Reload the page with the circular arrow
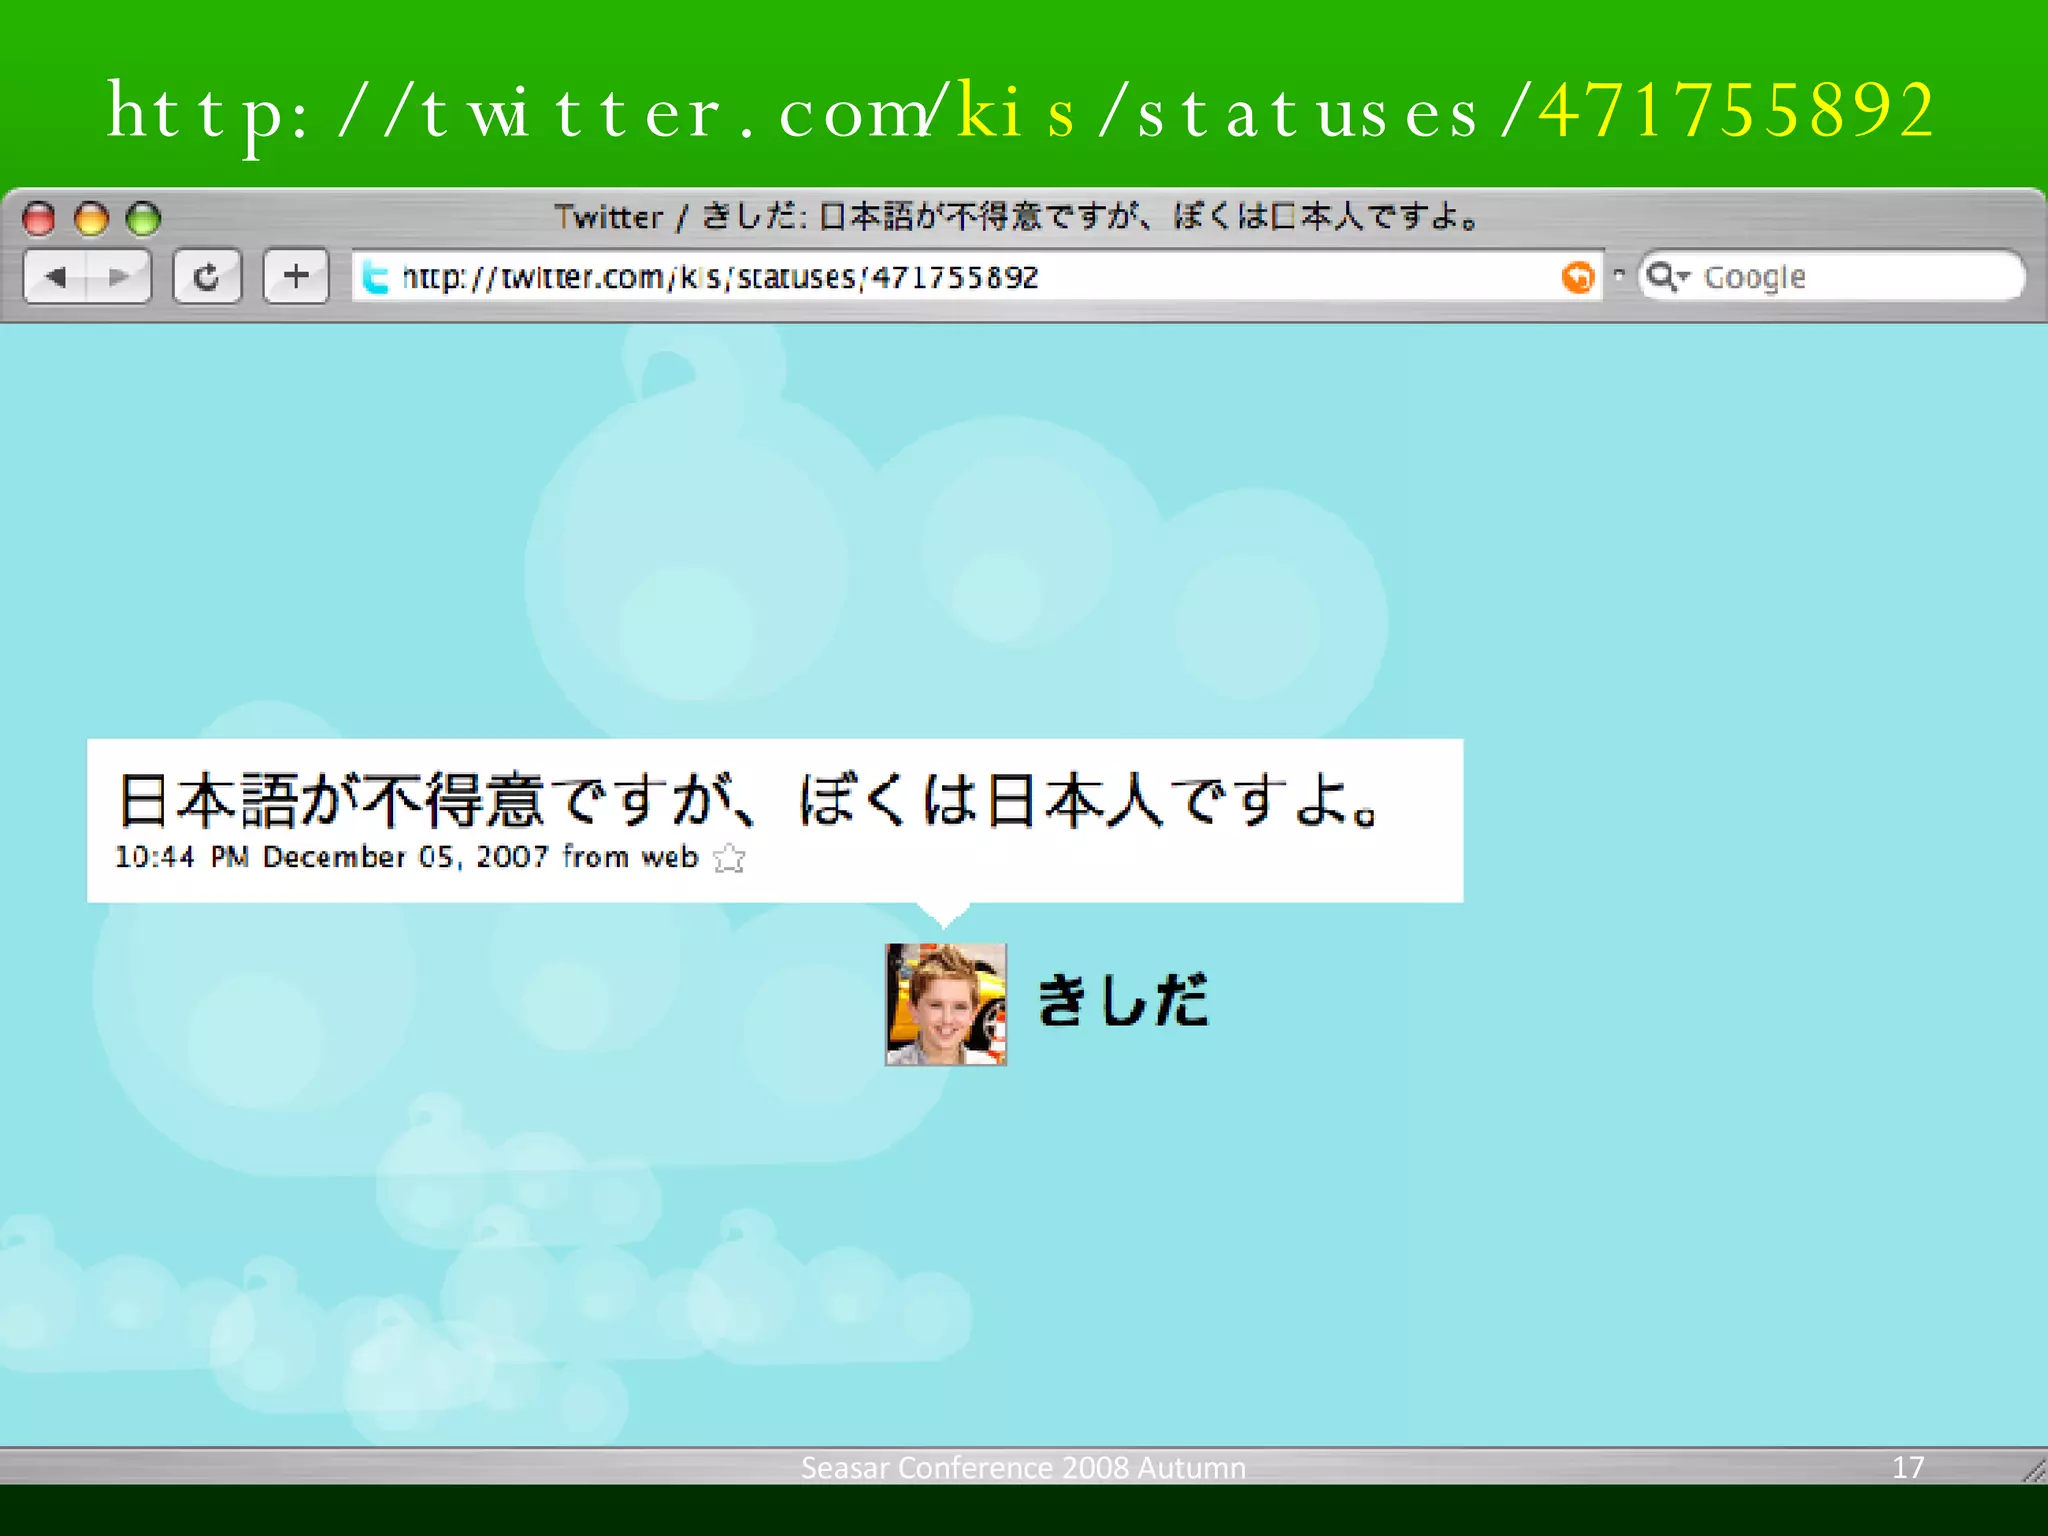Image resolution: width=2048 pixels, height=1536 pixels. (207, 276)
